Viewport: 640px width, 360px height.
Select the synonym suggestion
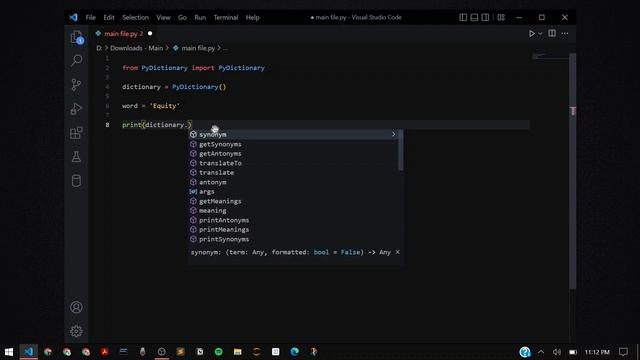tap(293, 134)
